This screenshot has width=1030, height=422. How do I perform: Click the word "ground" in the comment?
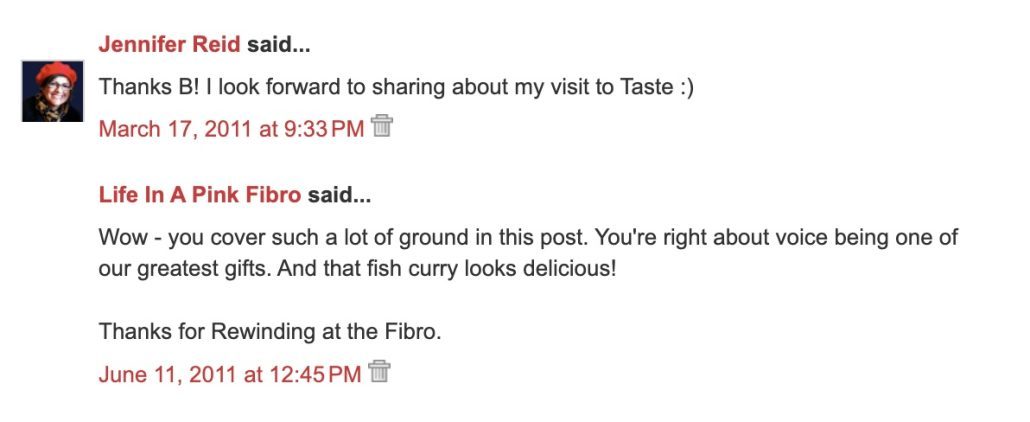pyautogui.click(x=401, y=238)
